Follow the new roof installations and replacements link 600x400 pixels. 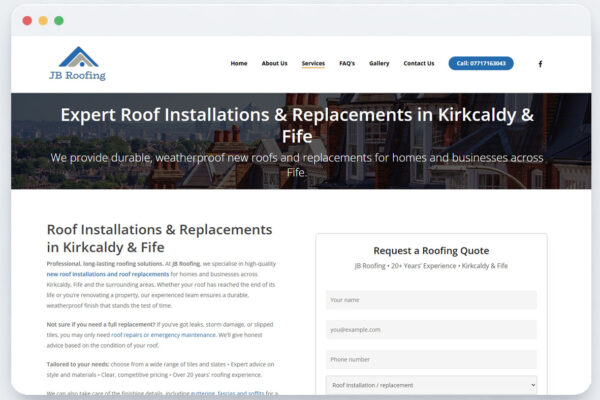[108, 274]
